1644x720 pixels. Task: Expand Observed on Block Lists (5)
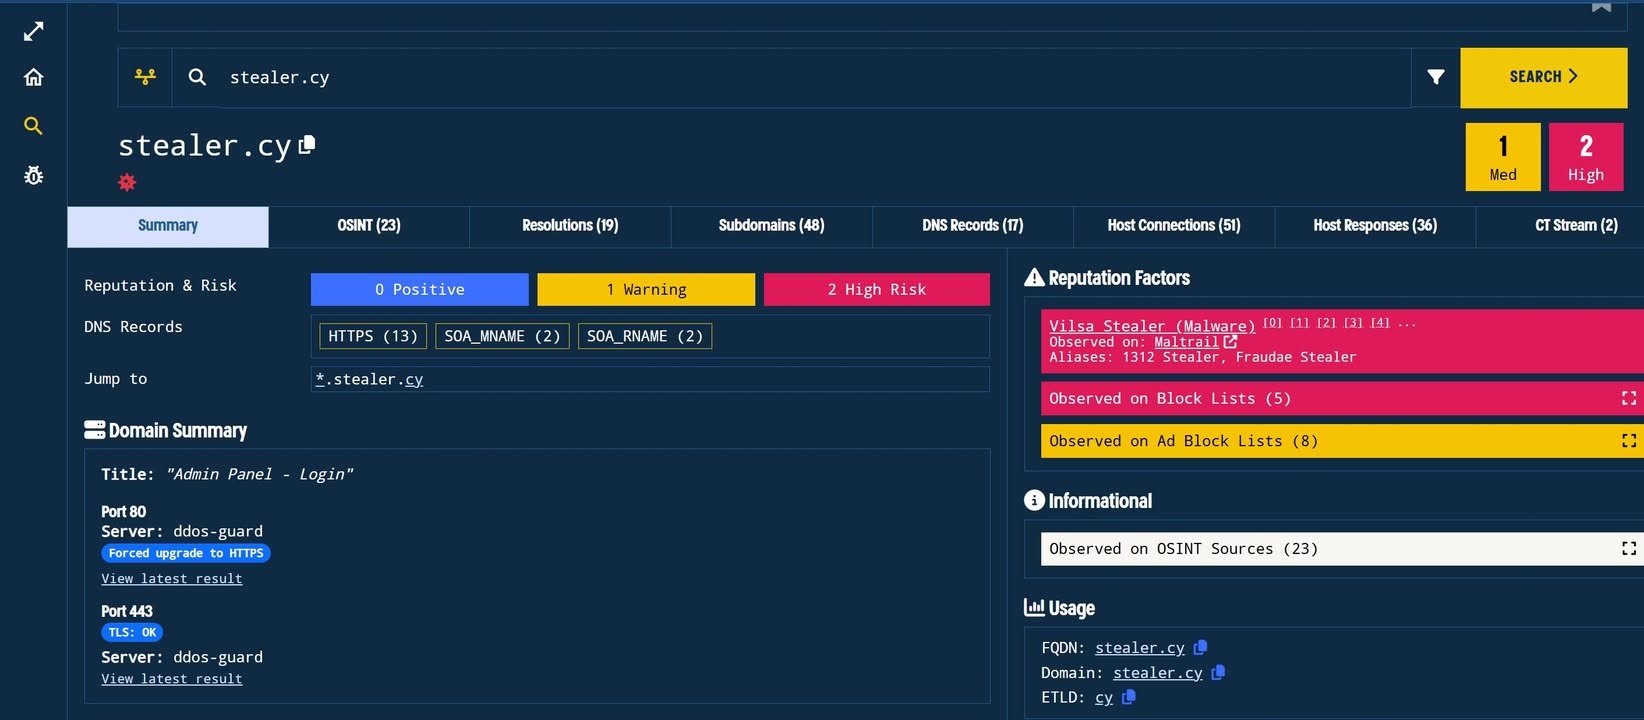pyautogui.click(x=1628, y=398)
